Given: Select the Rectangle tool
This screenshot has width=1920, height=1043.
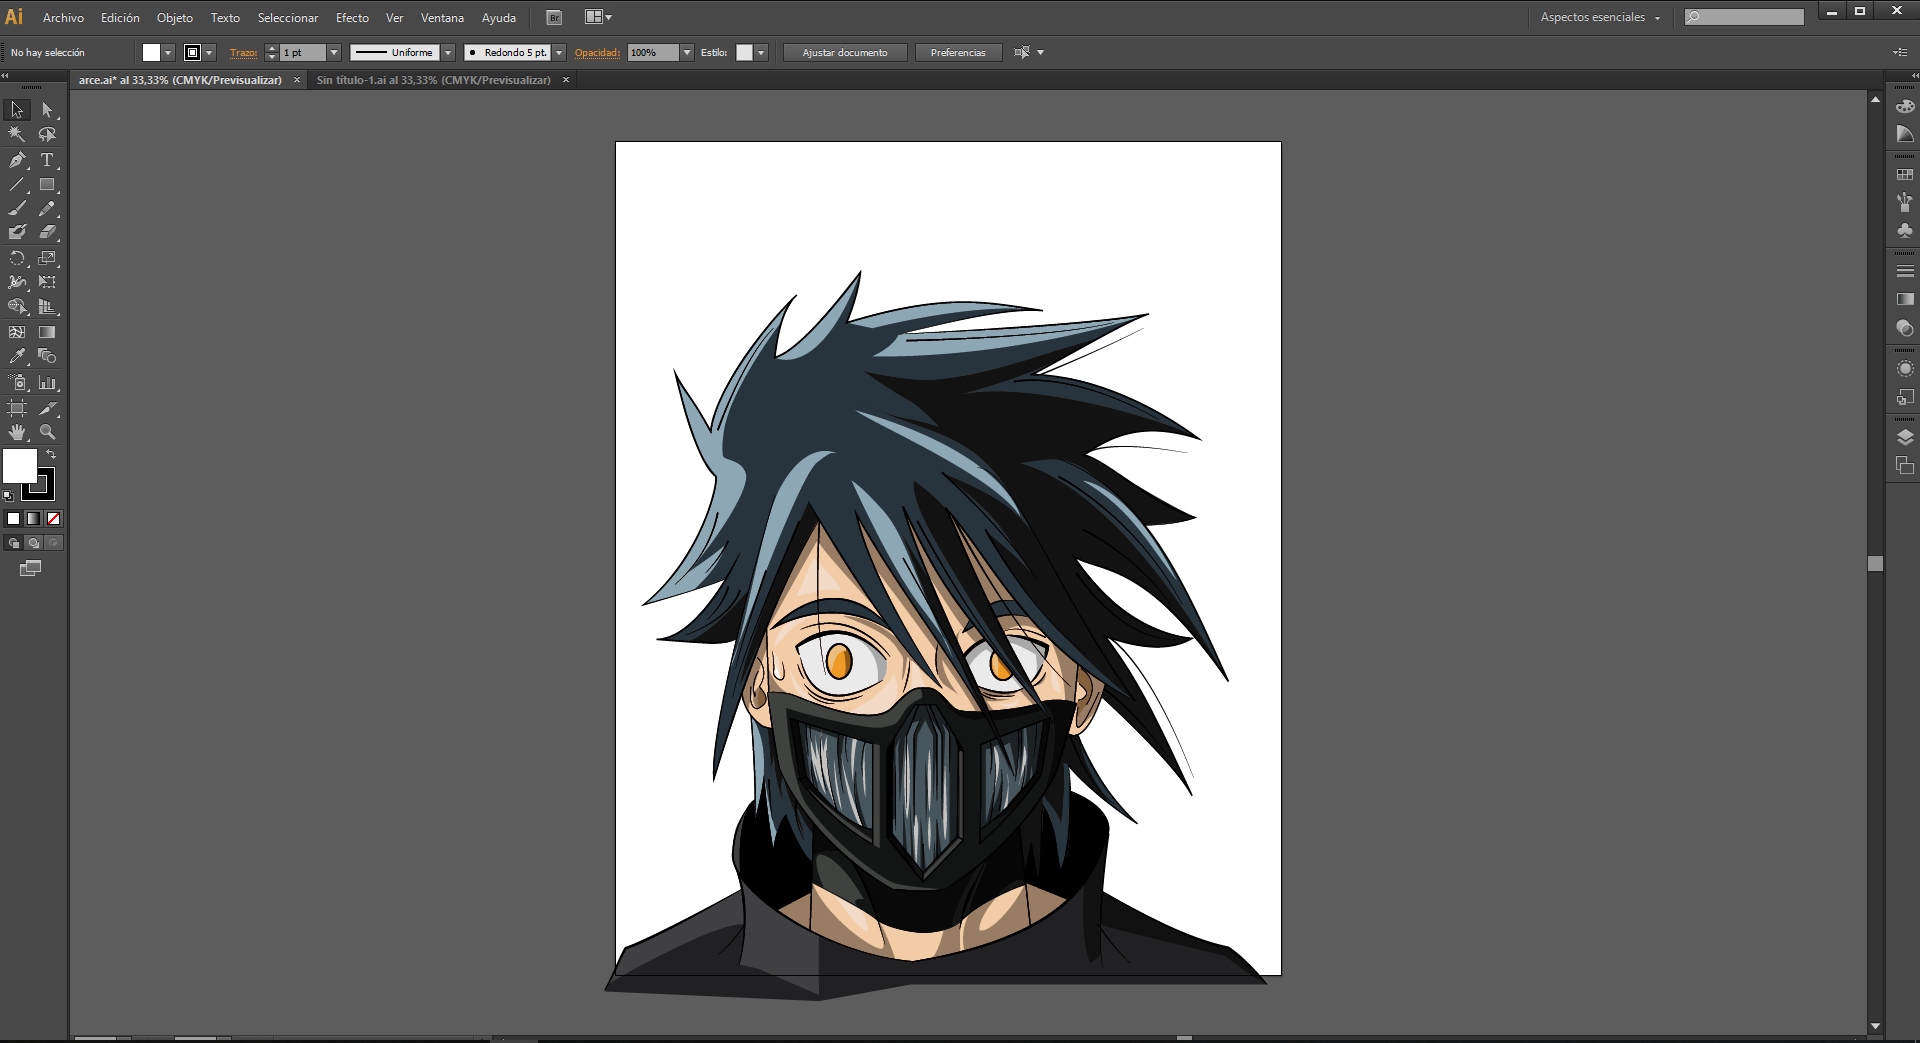Looking at the screenshot, I should pyautogui.click(x=47, y=185).
